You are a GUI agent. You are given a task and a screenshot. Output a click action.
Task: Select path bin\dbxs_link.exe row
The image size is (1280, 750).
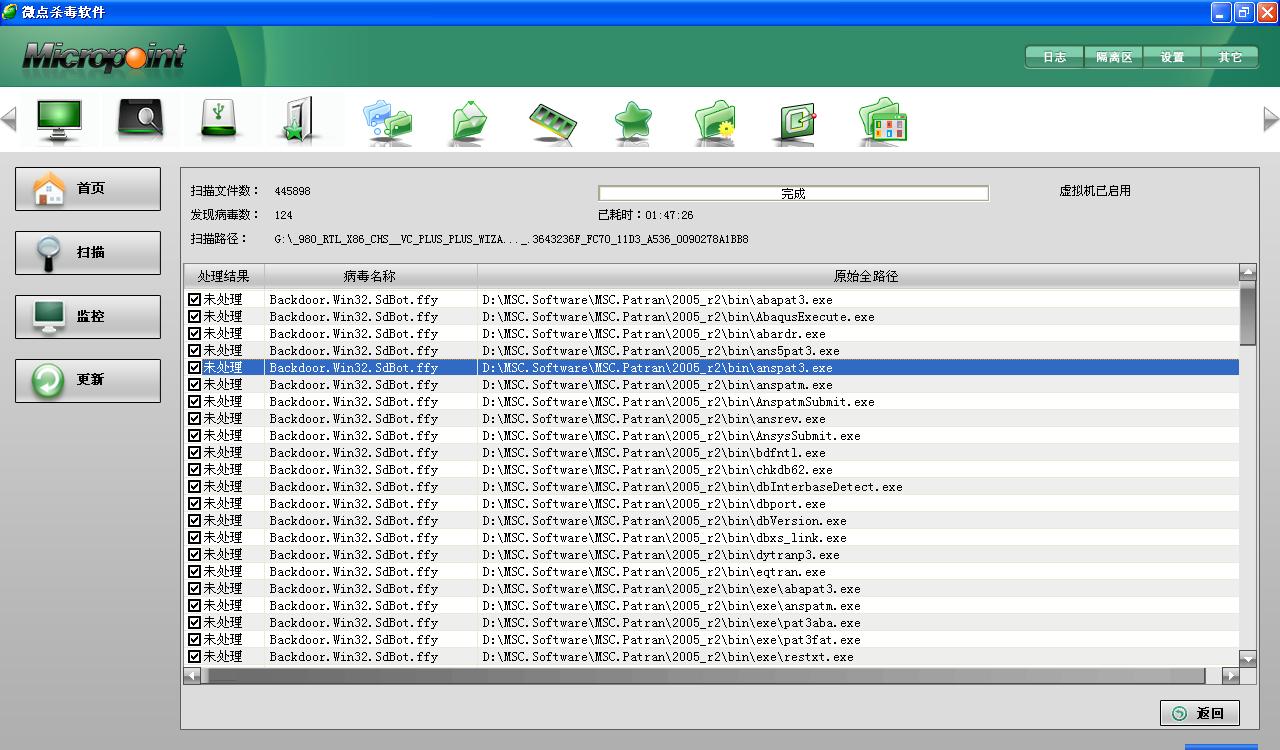tap(711, 537)
